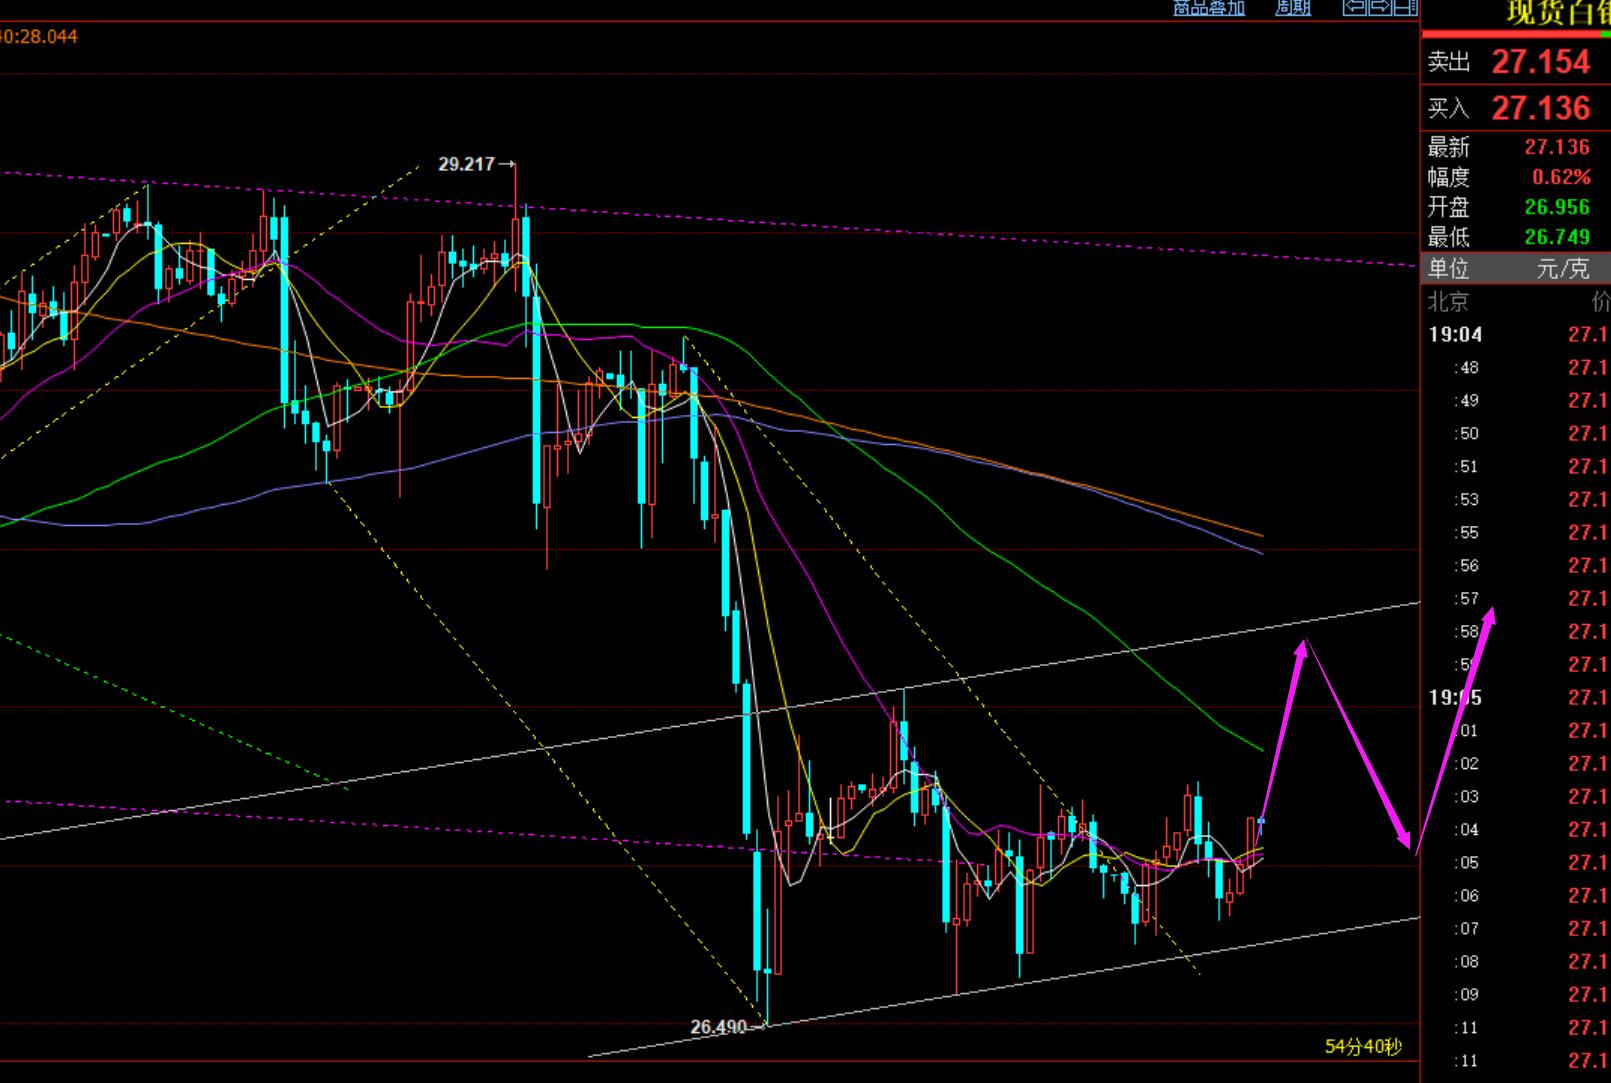Viewport: 1611px width, 1083px height.
Task: Click the 26.490 low price label
Action: (x=718, y=1027)
